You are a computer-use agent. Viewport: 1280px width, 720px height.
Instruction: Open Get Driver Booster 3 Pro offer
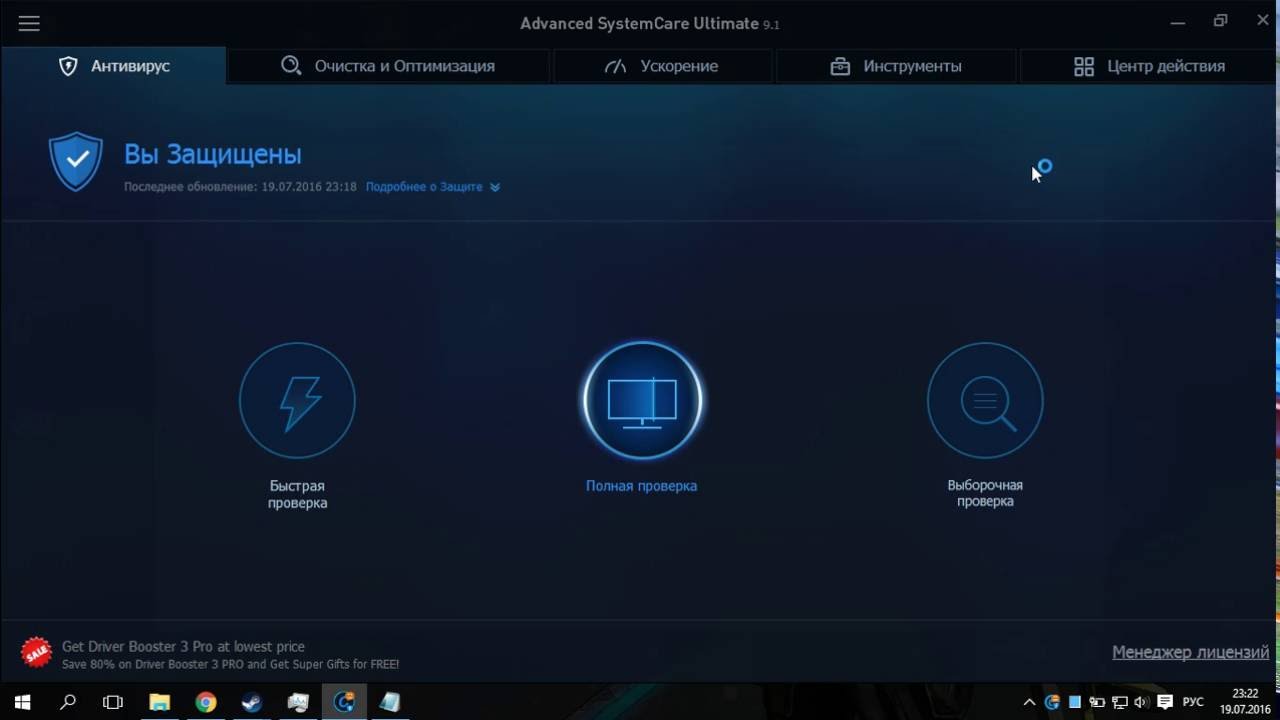183,646
